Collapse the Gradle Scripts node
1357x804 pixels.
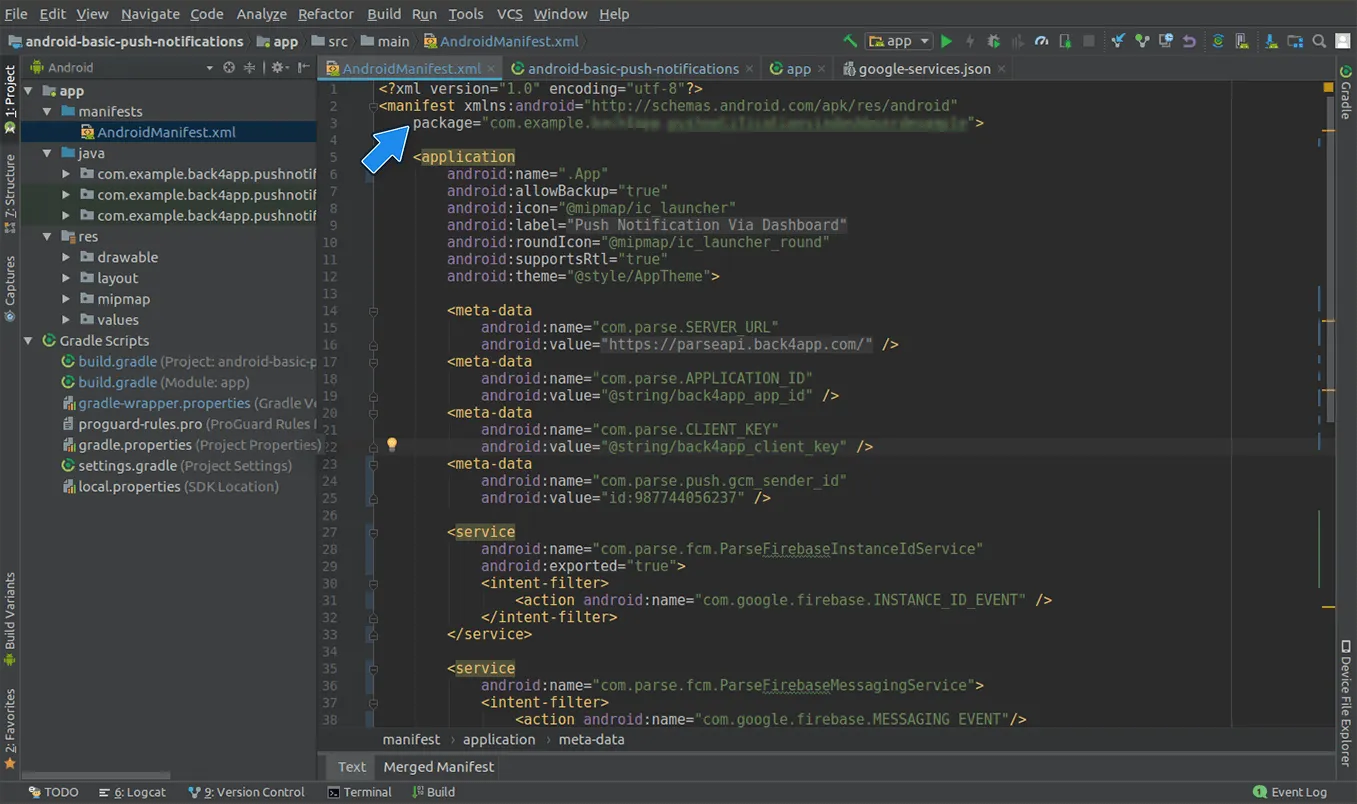(29, 341)
